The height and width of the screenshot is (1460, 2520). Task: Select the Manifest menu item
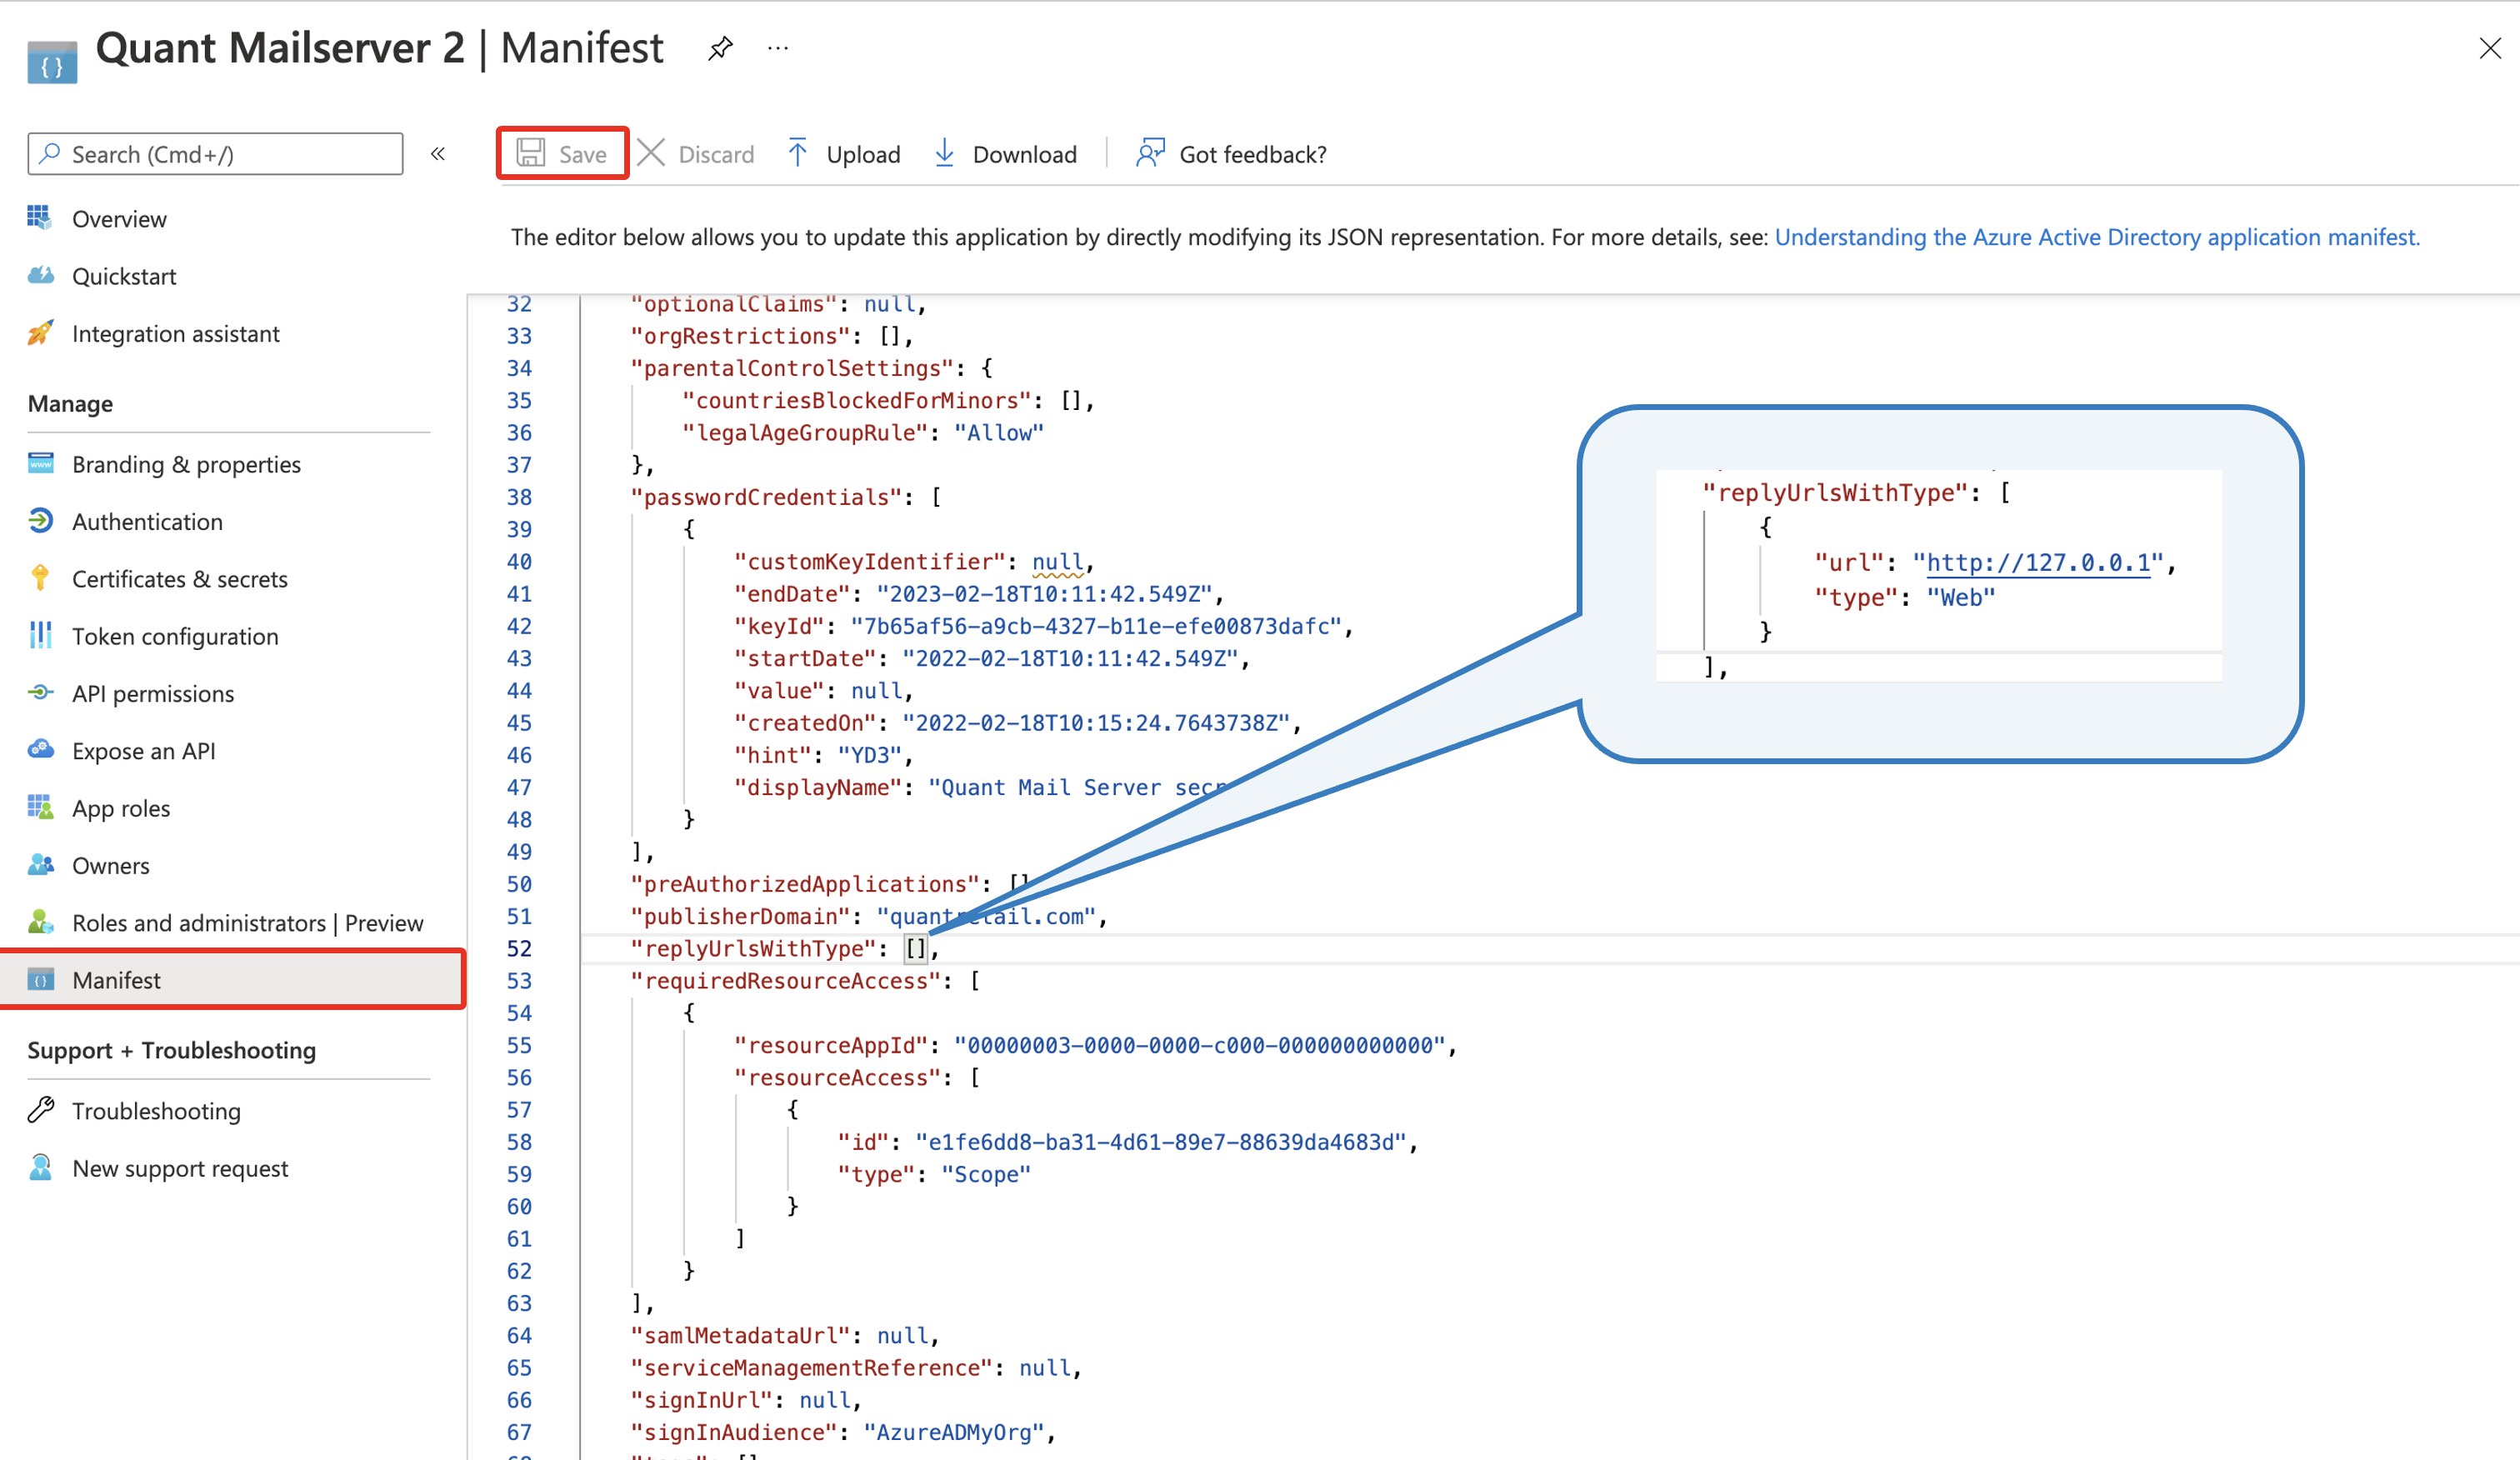[232, 979]
